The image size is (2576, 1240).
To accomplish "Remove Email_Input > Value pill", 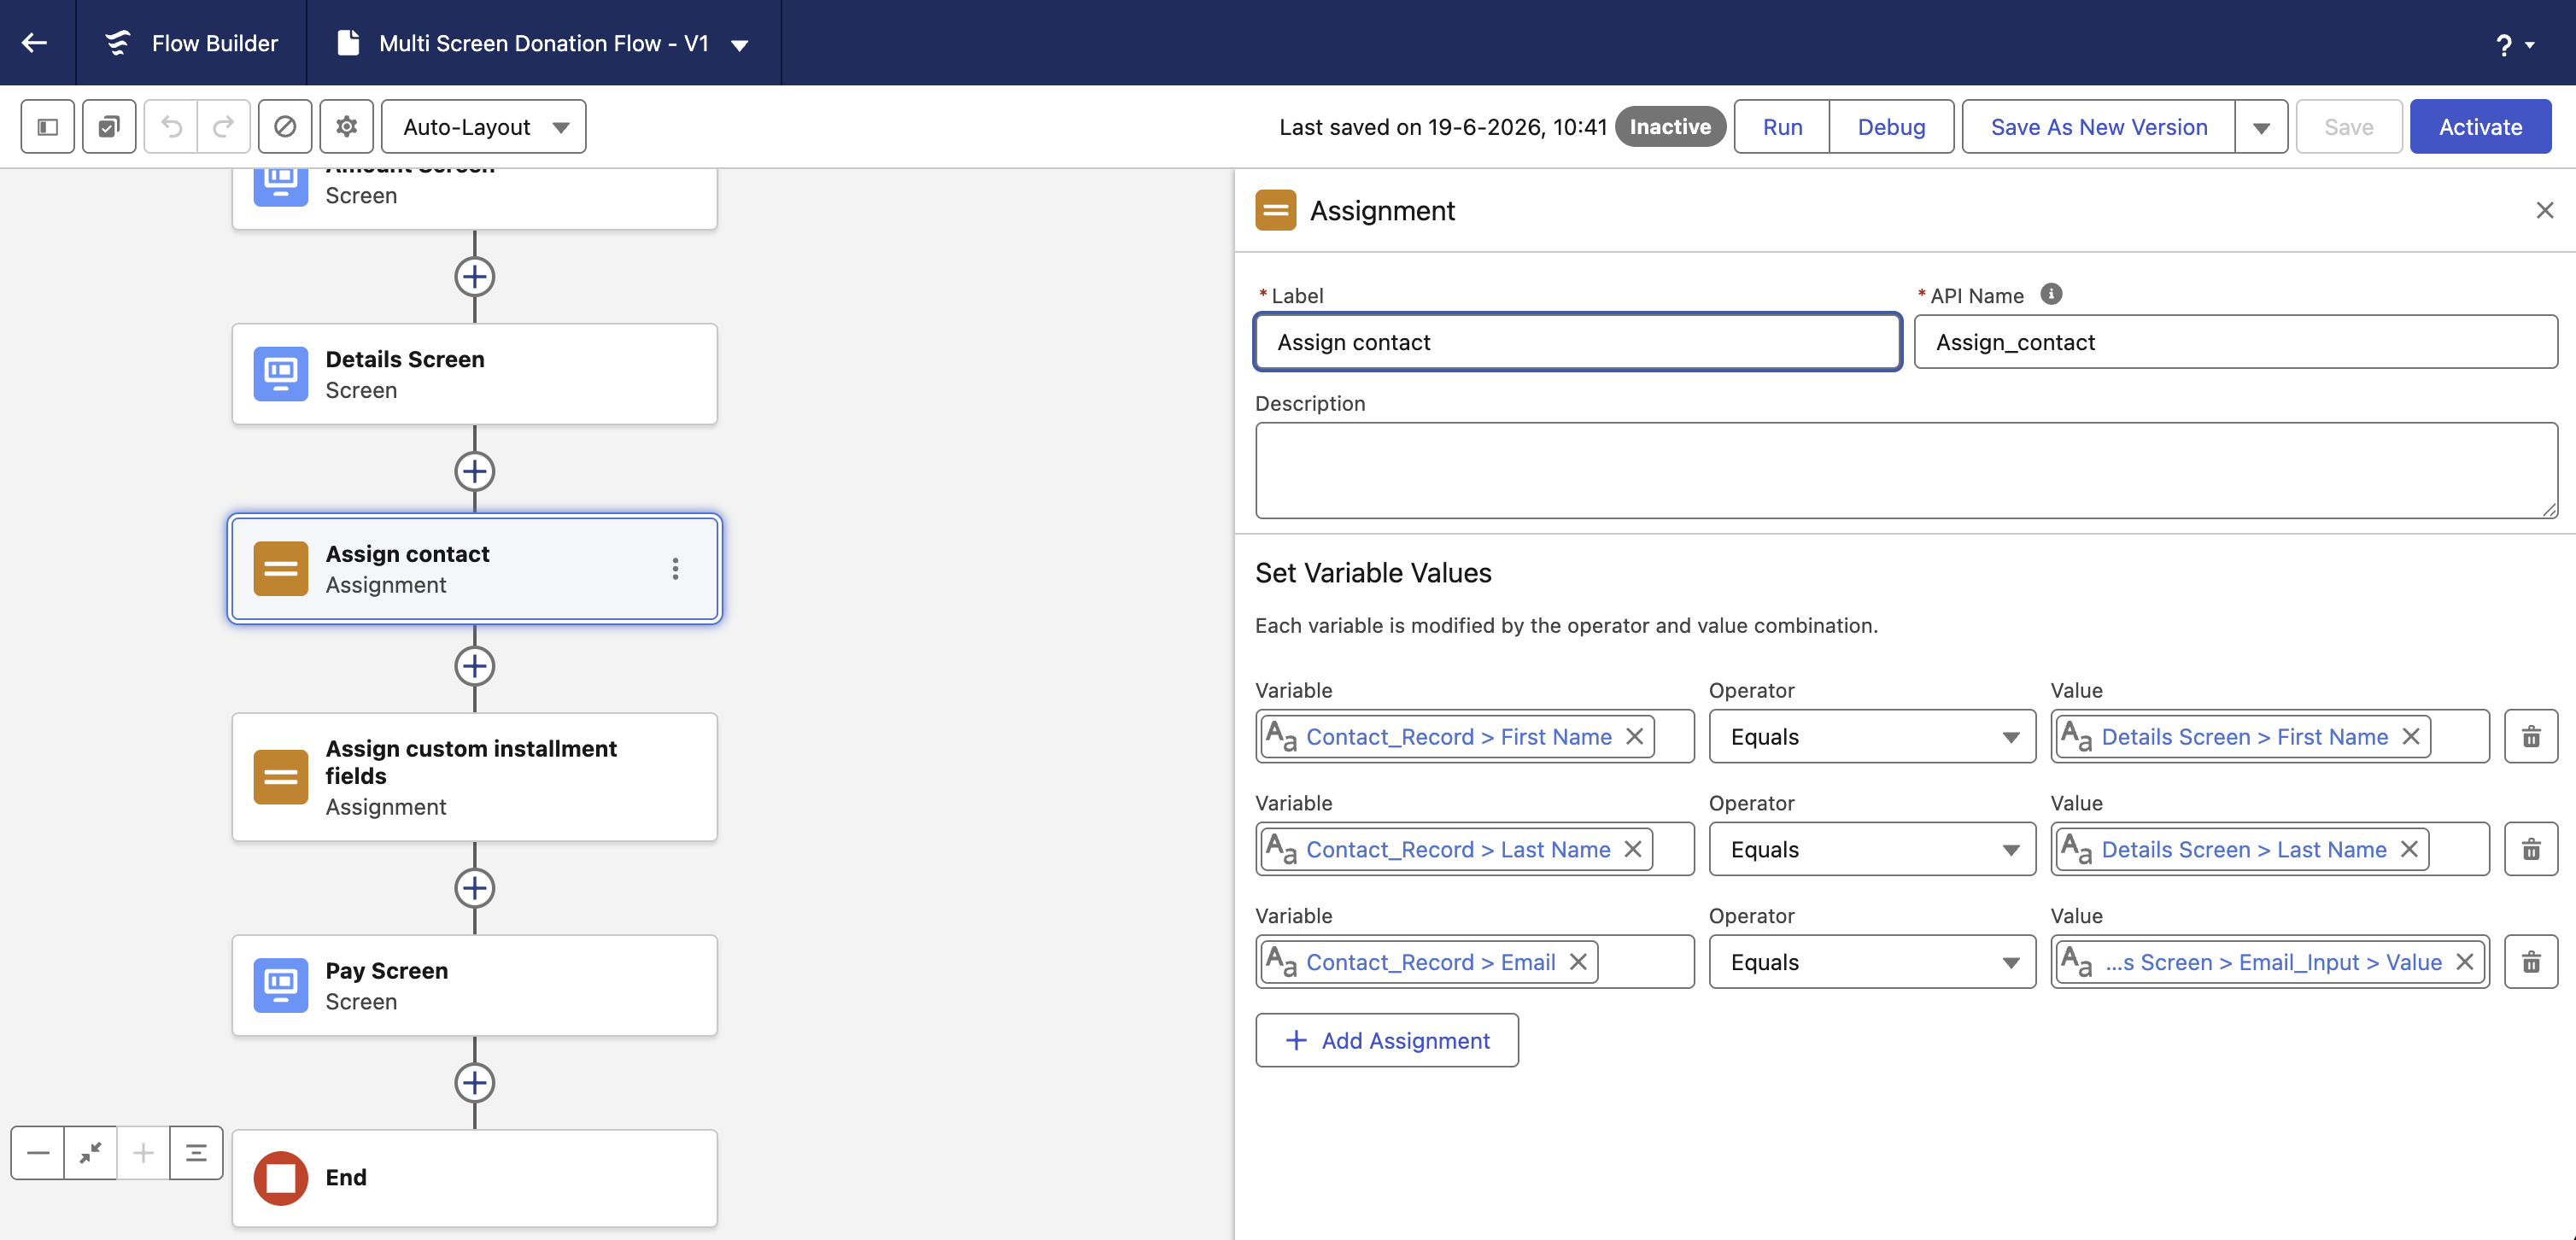I will [x=2465, y=962].
